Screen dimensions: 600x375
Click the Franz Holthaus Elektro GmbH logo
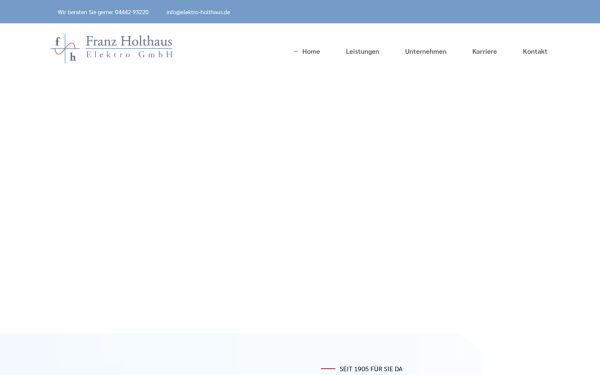(111, 48)
